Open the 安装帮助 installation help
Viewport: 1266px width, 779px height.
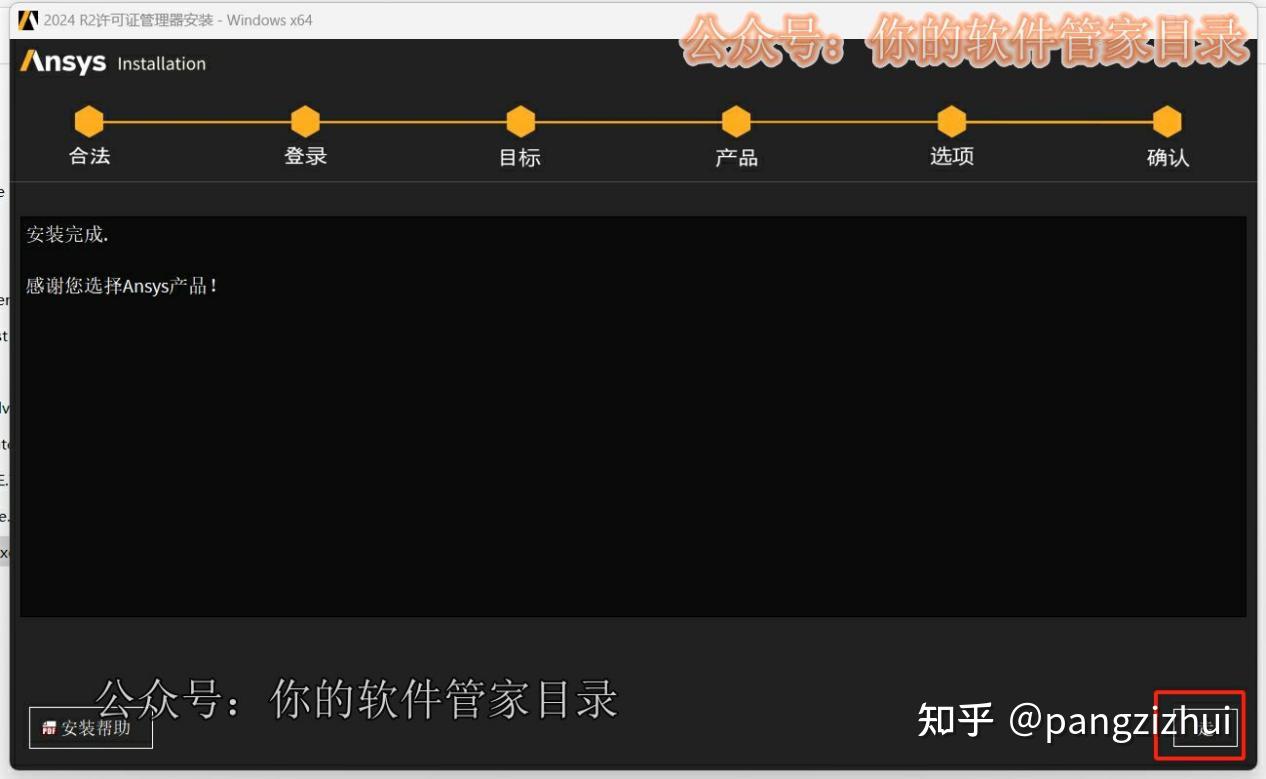(x=90, y=728)
